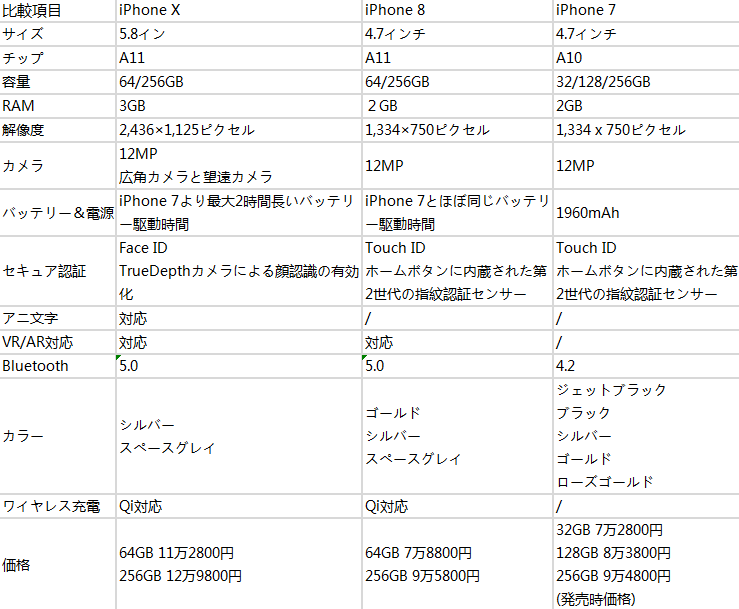Click the 比較項目 header cell
The width and height of the screenshot is (739, 609).
(x=57, y=10)
